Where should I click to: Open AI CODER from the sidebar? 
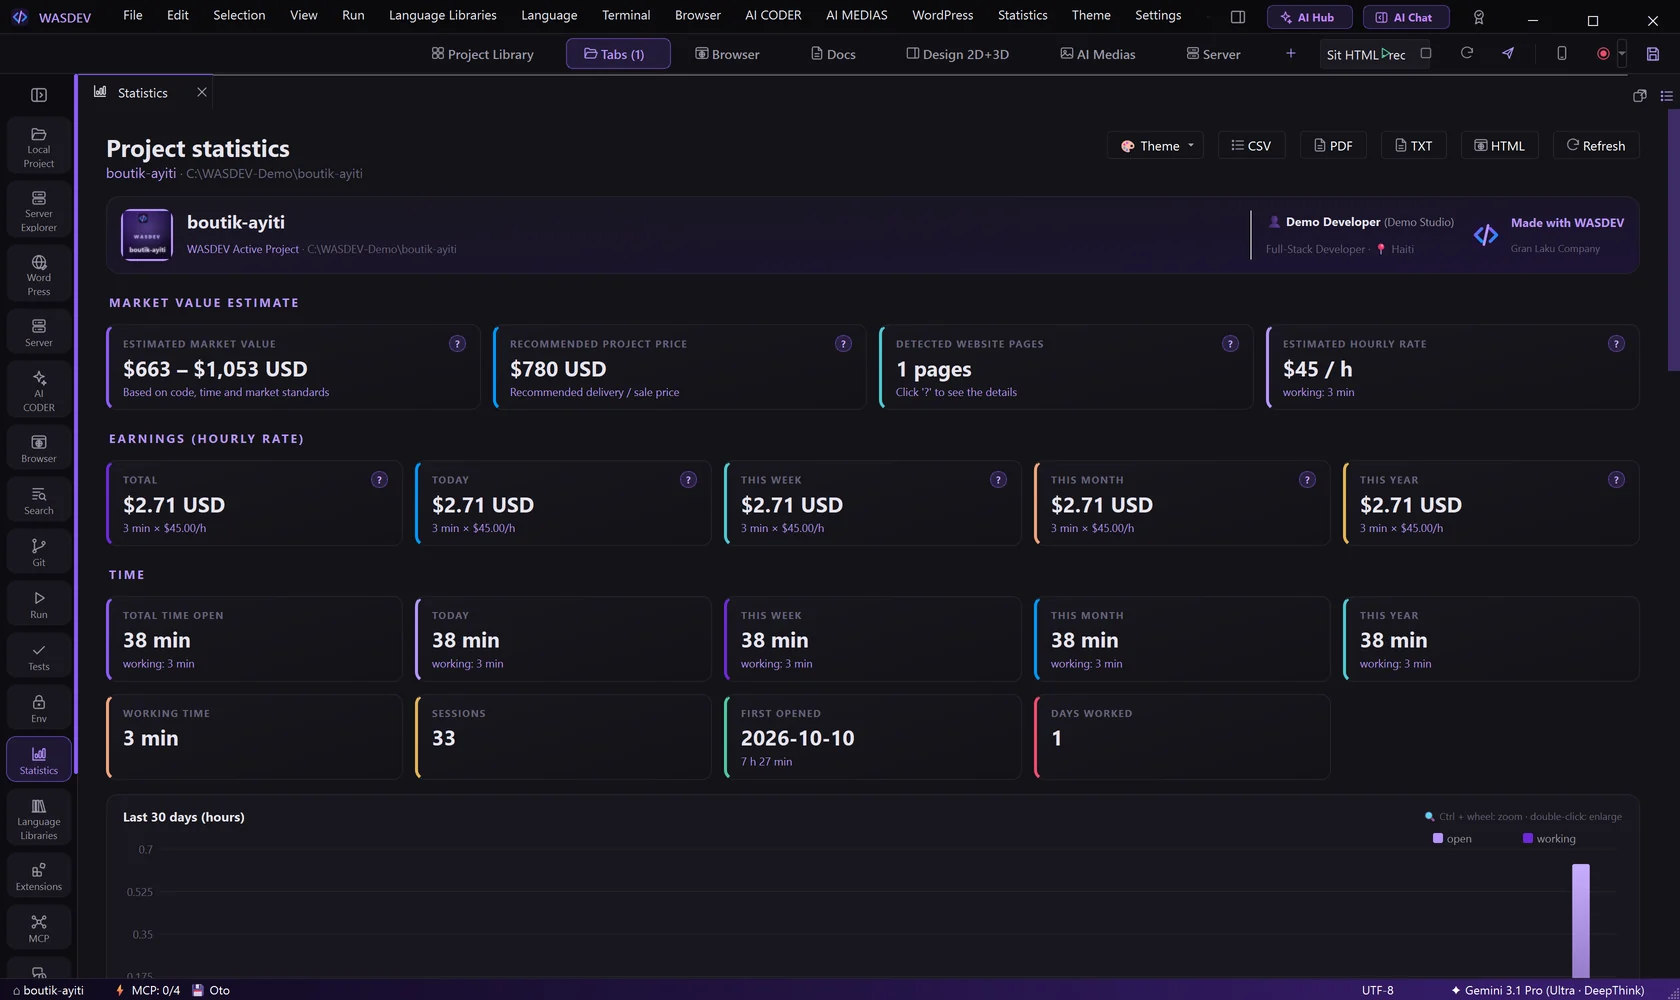pyautogui.click(x=39, y=390)
